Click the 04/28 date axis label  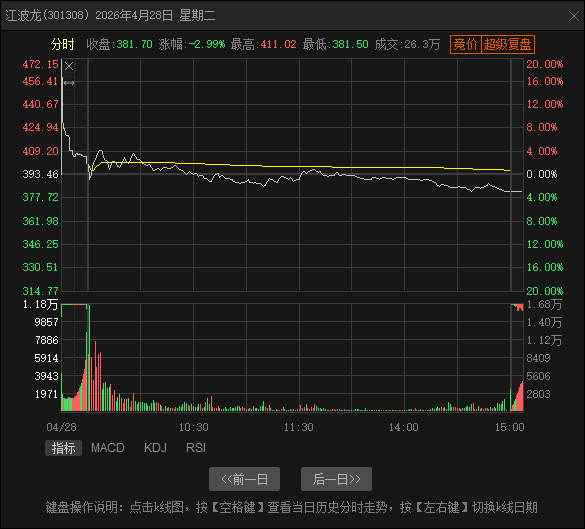point(62,427)
